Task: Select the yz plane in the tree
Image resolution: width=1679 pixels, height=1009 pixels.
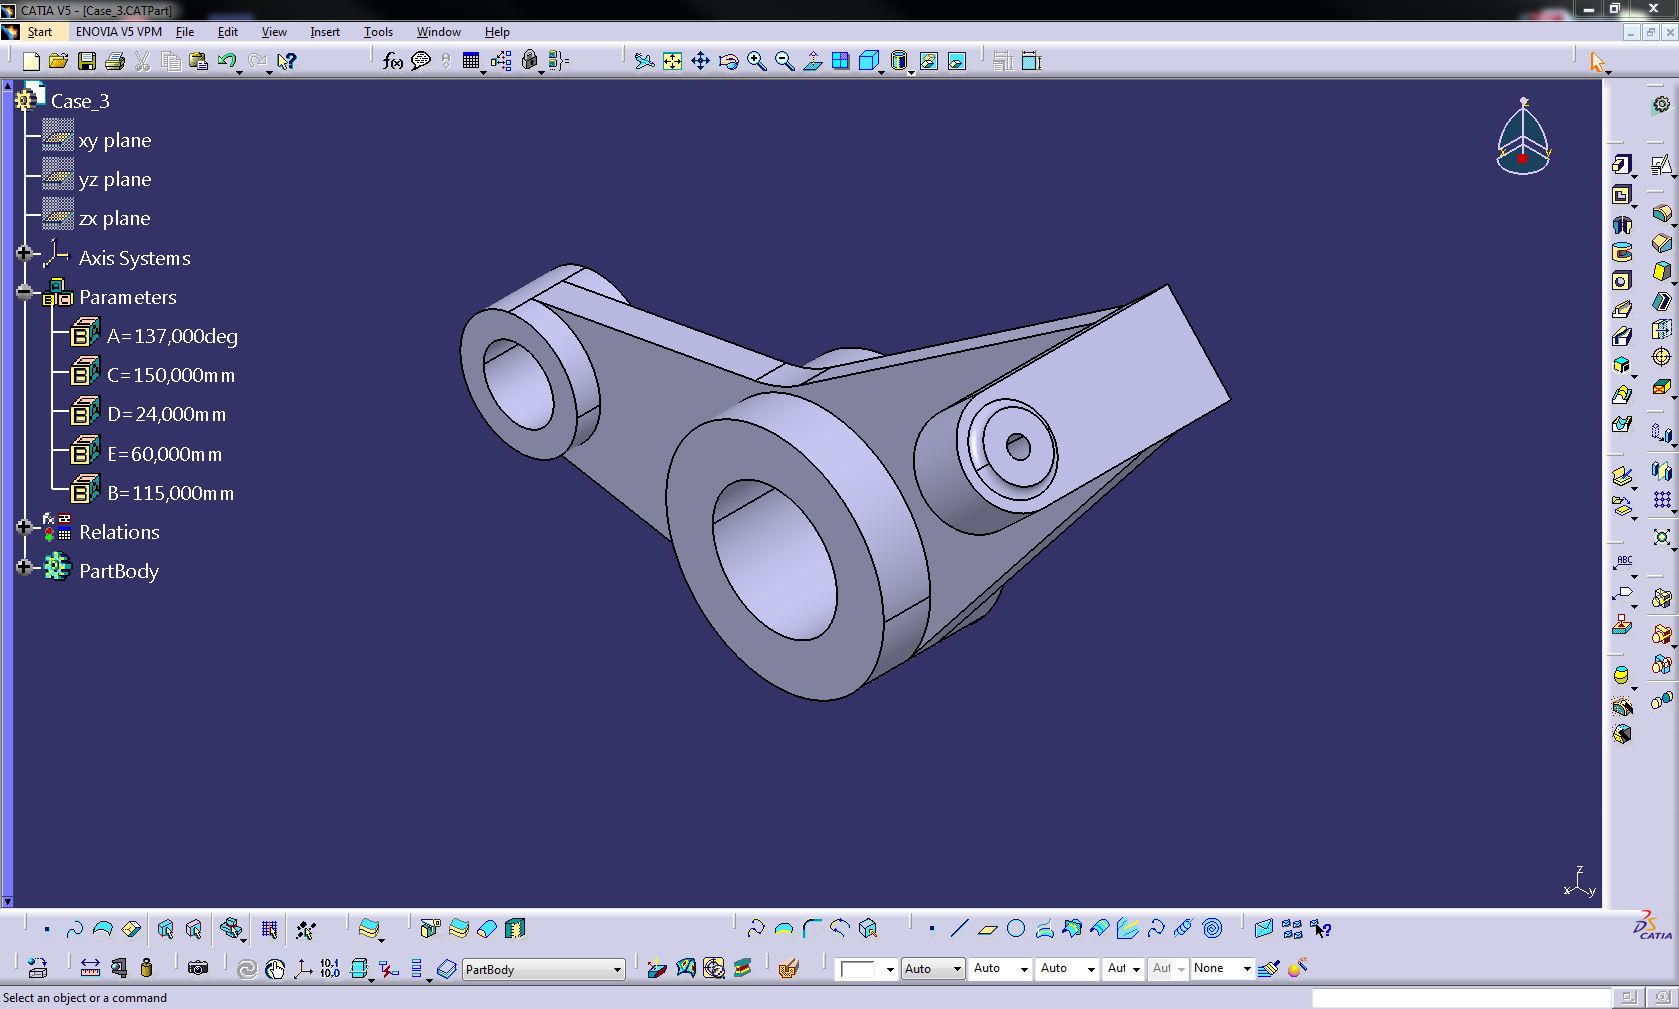Action: click(115, 180)
